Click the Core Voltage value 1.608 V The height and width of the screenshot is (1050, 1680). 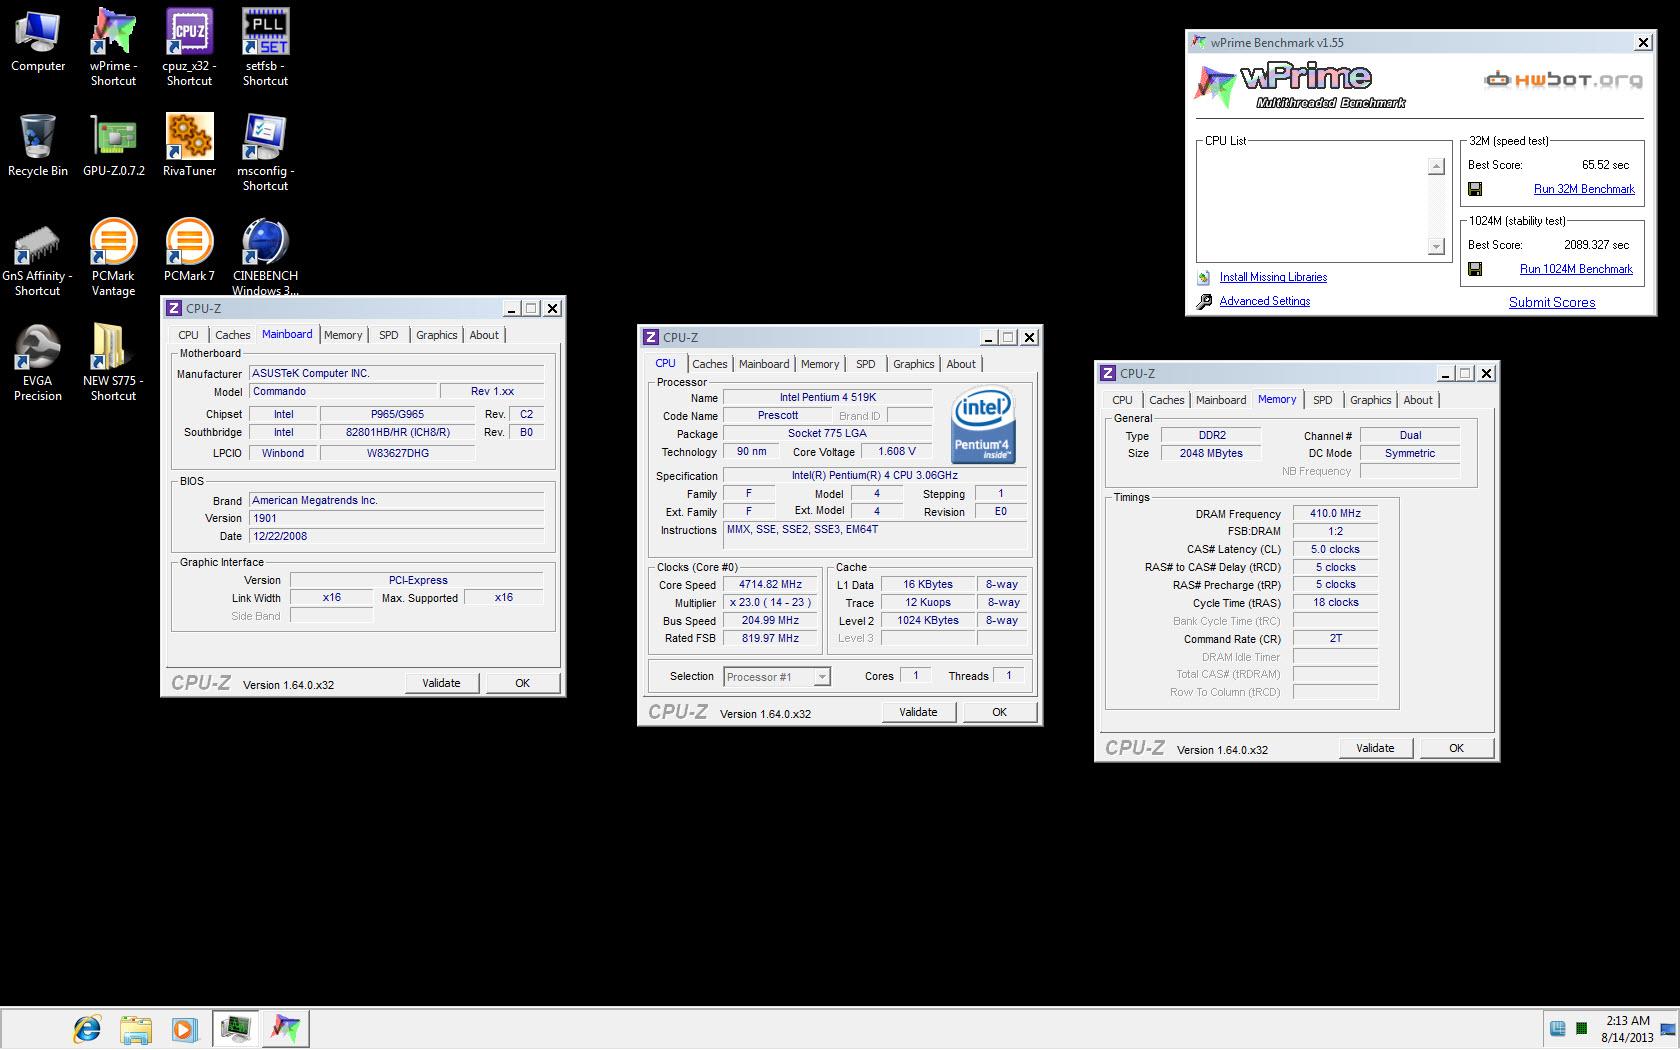(x=897, y=452)
